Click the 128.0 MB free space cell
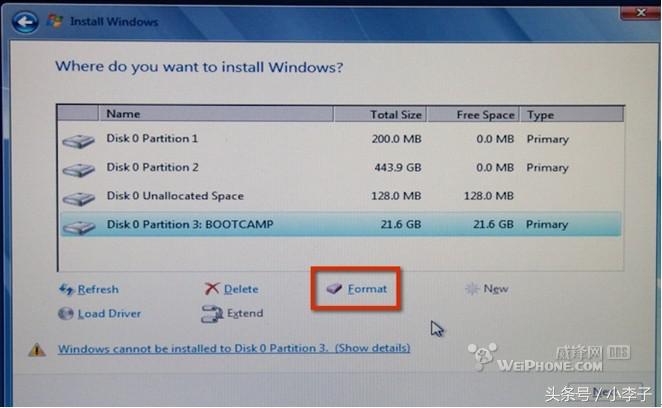Image resolution: width=662 pixels, height=408 pixels. (489, 196)
